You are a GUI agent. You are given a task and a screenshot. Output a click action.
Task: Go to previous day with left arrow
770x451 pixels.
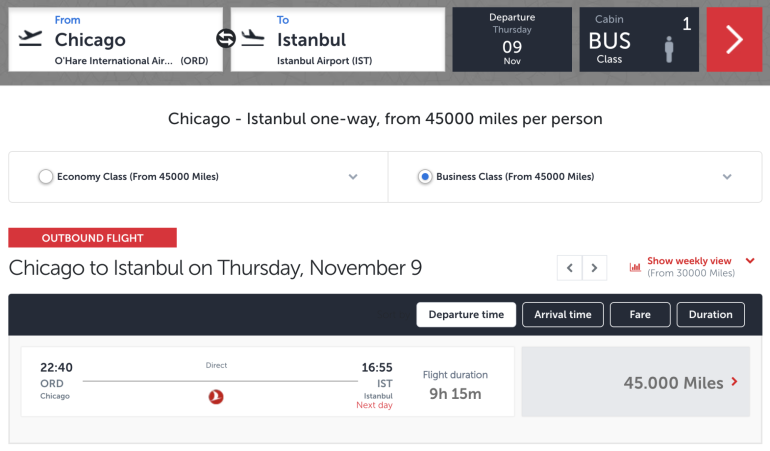click(570, 268)
